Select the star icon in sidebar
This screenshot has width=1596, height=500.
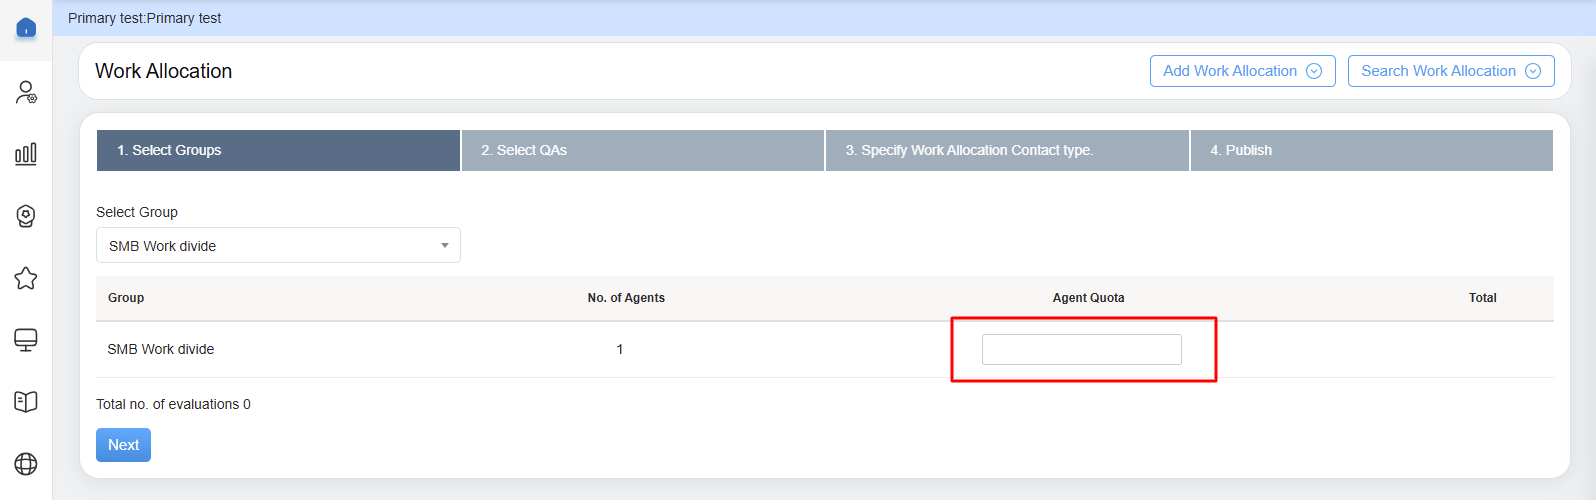pos(26,278)
